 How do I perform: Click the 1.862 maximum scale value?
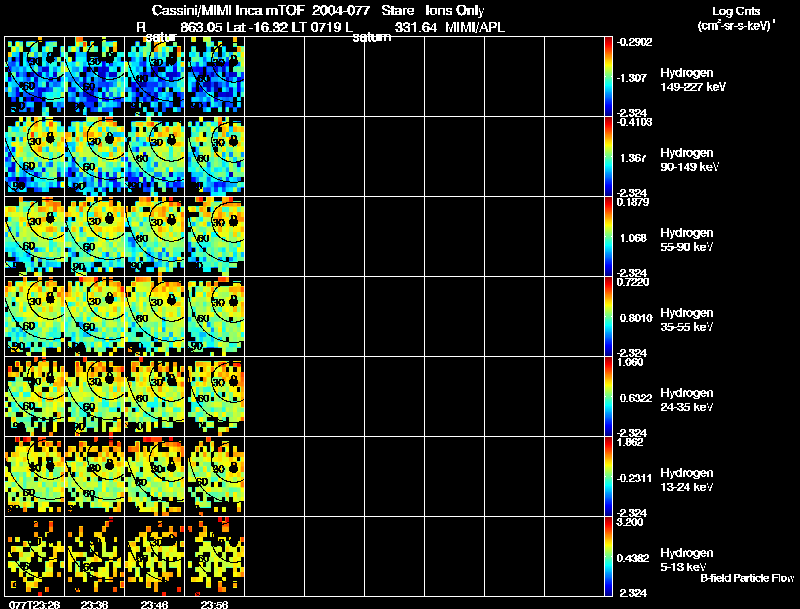point(630,442)
